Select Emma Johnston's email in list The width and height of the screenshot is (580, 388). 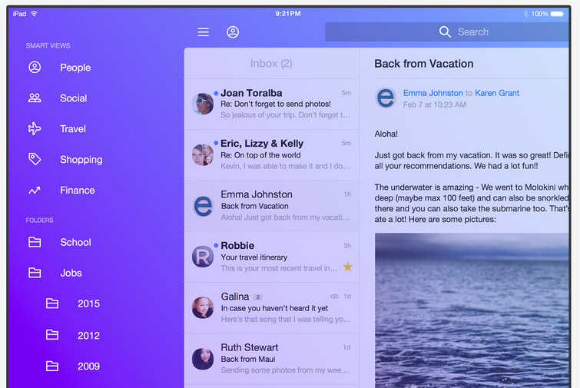(x=272, y=206)
